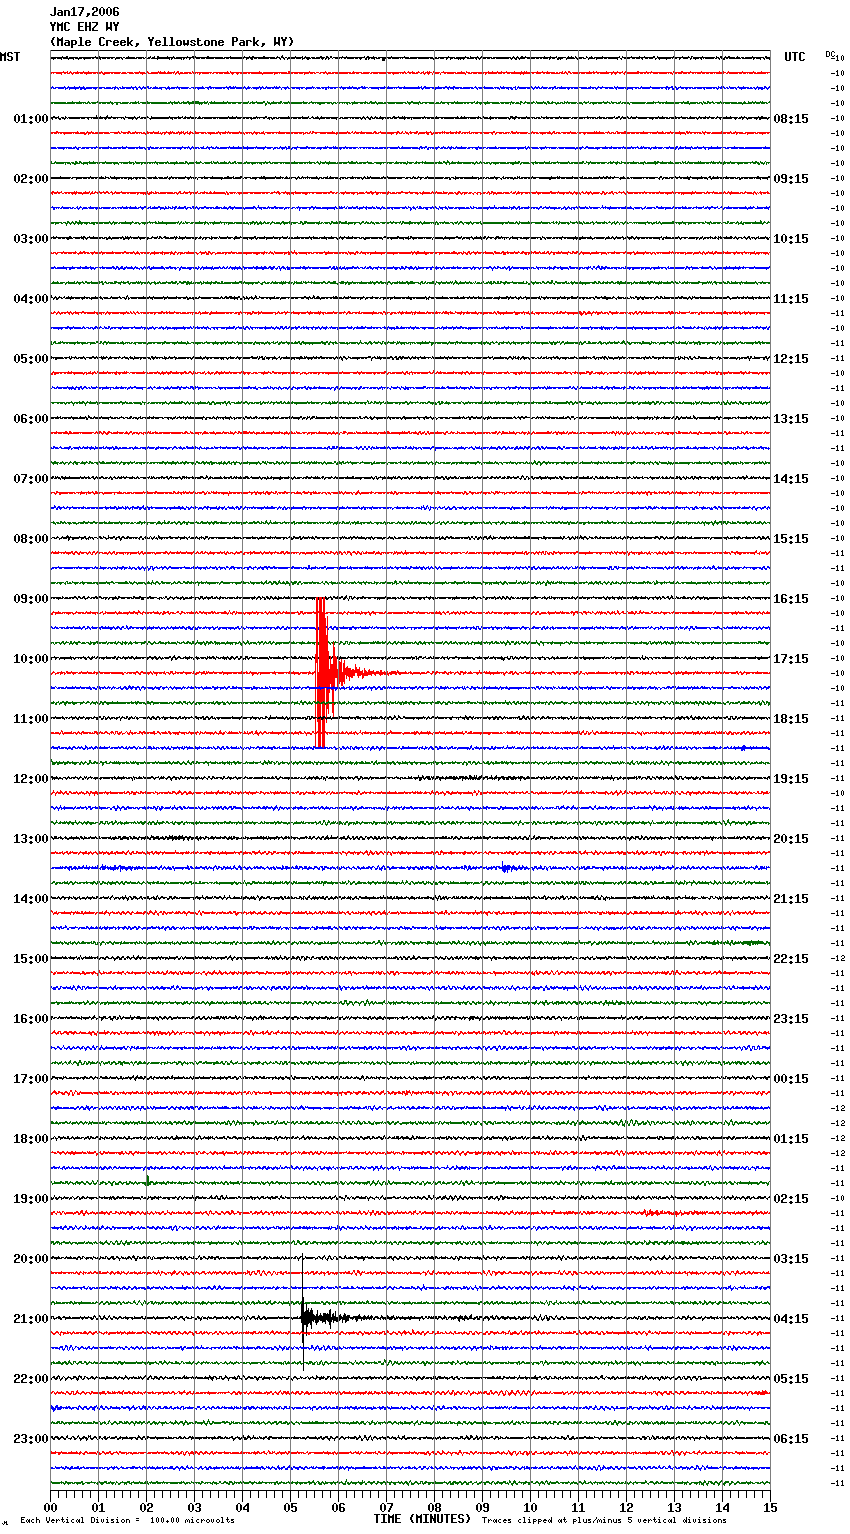Click the 08:15 UTC row label
This screenshot has width=850, height=1534.
[x=791, y=119]
